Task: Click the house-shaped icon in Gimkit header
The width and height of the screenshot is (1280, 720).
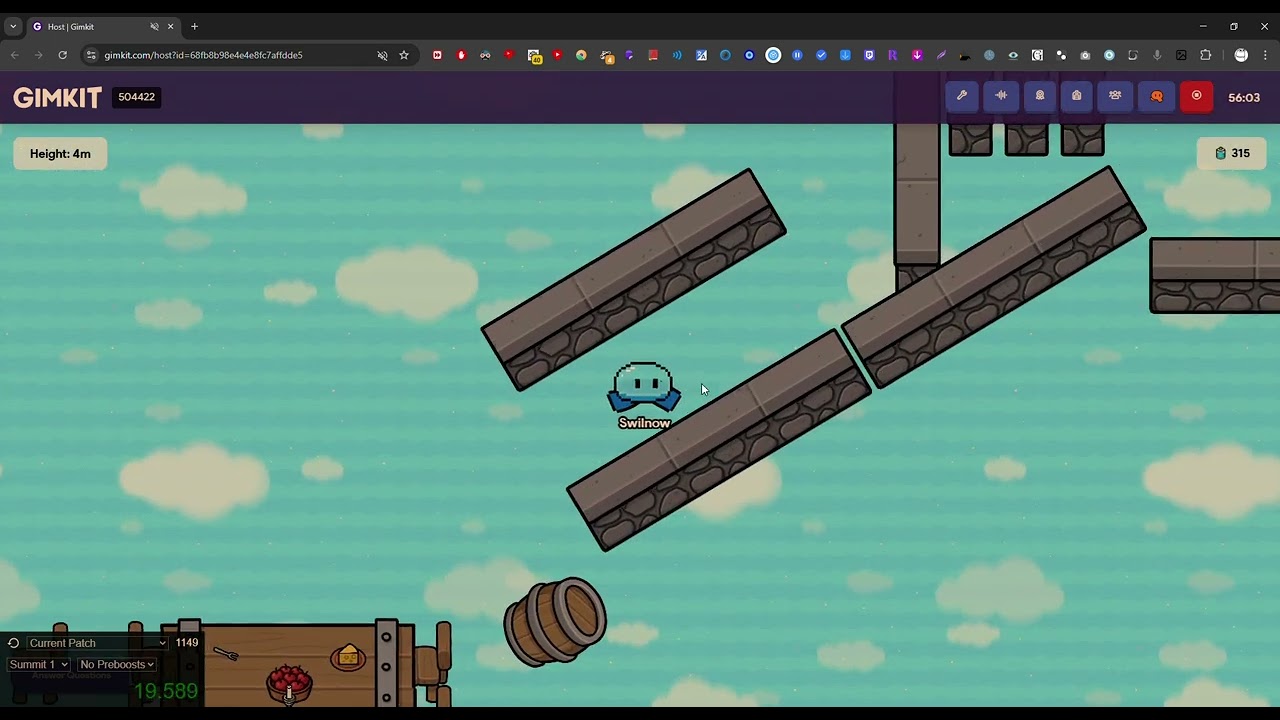Action: 1077,96
